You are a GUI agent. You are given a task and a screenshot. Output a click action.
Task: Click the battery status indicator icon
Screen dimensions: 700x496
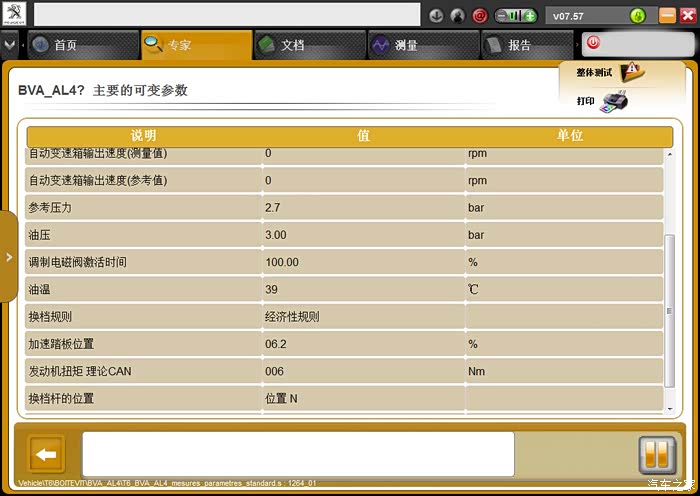click(x=516, y=16)
